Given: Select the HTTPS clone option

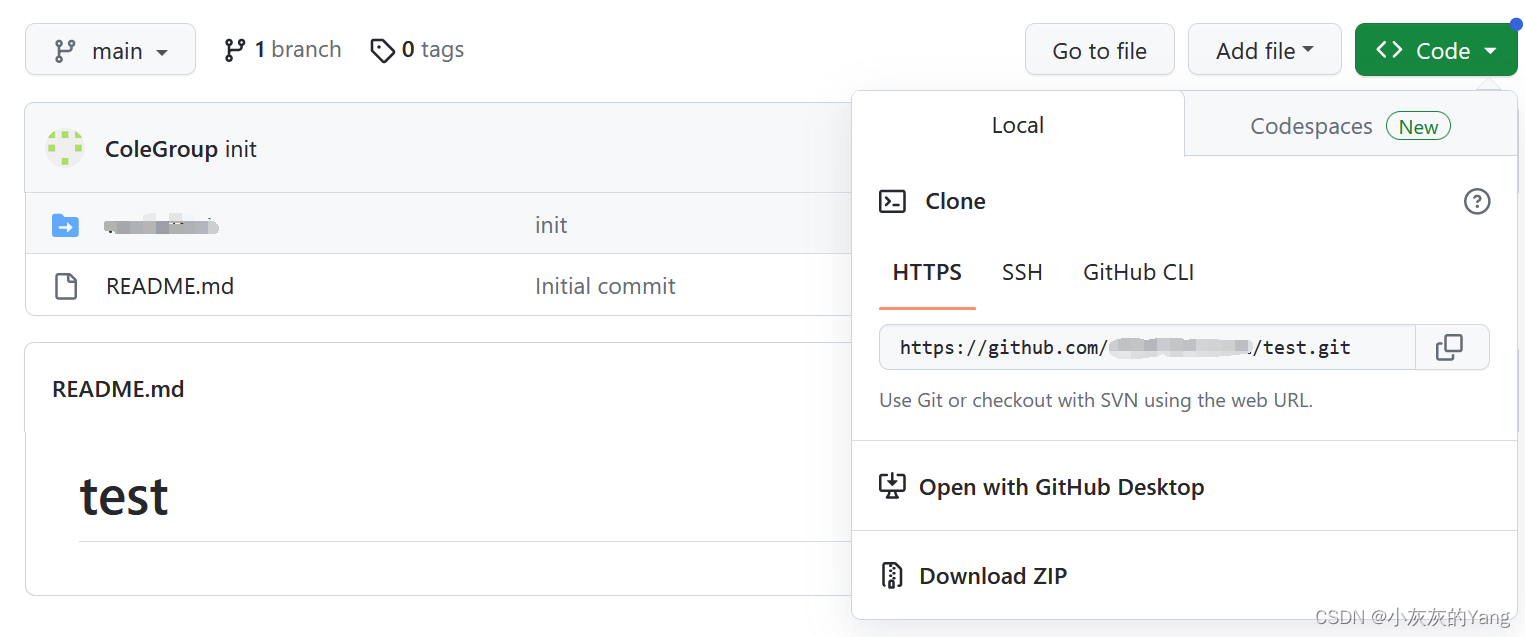Looking at the screenshot, I should (927, 272).
